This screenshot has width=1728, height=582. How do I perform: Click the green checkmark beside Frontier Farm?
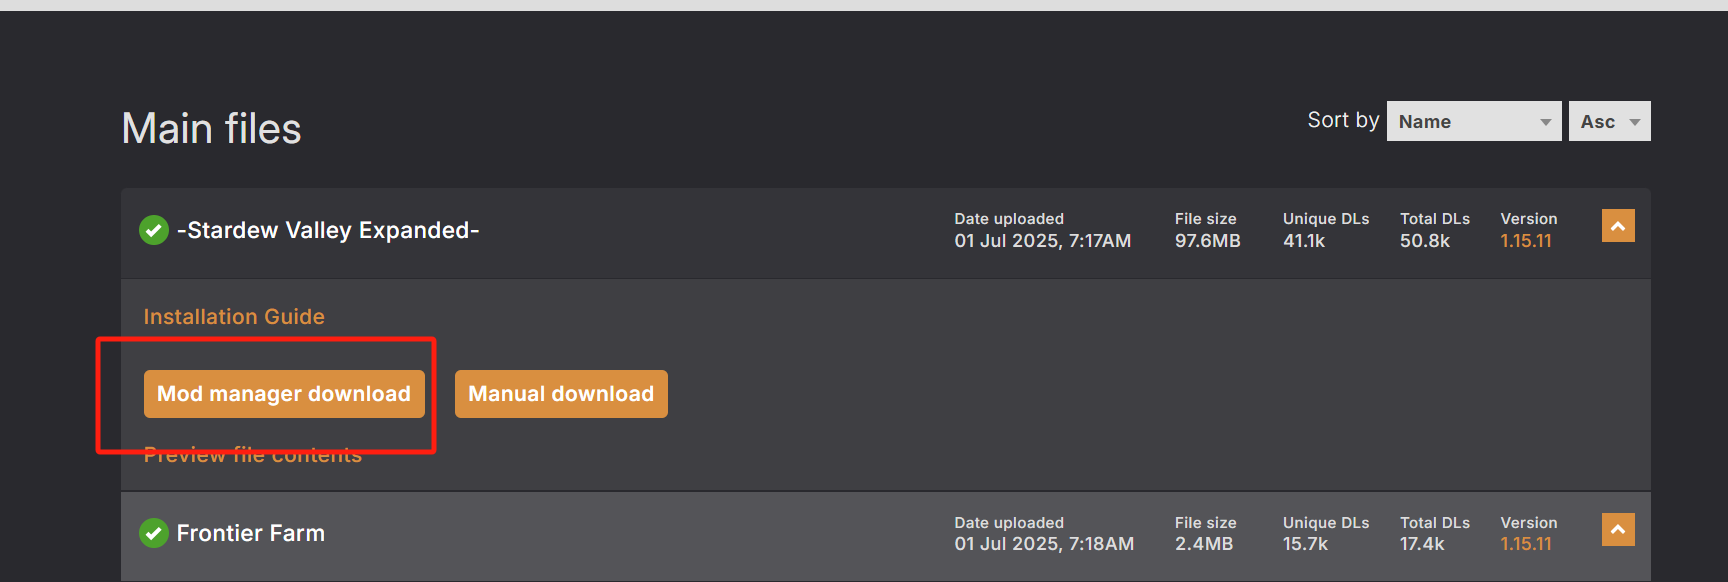point(154,533)
